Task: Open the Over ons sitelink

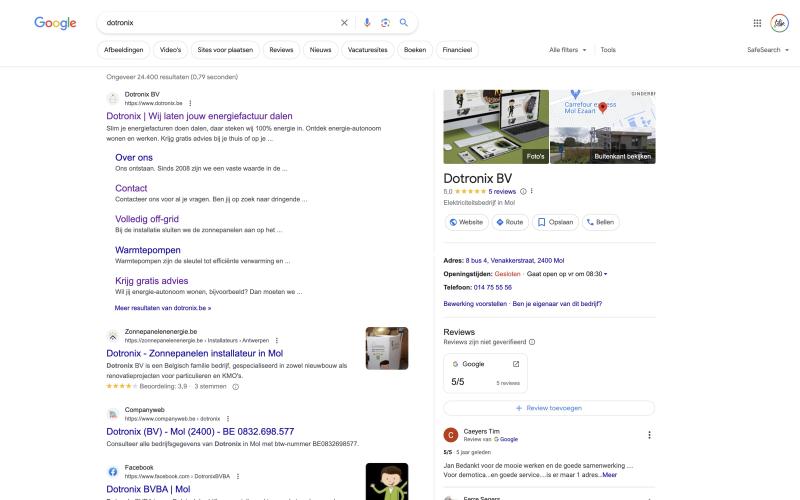Action: click(x=134, y=158)
